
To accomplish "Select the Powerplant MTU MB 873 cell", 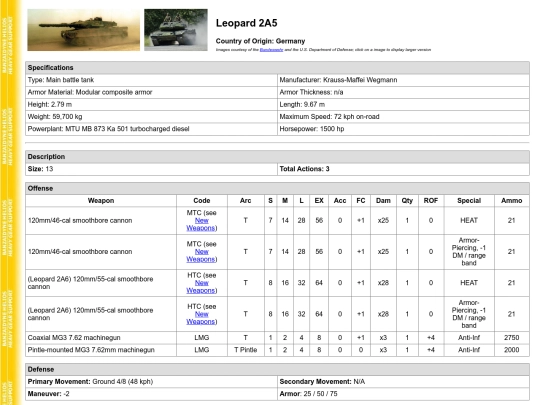I will (x=151, y=129).
